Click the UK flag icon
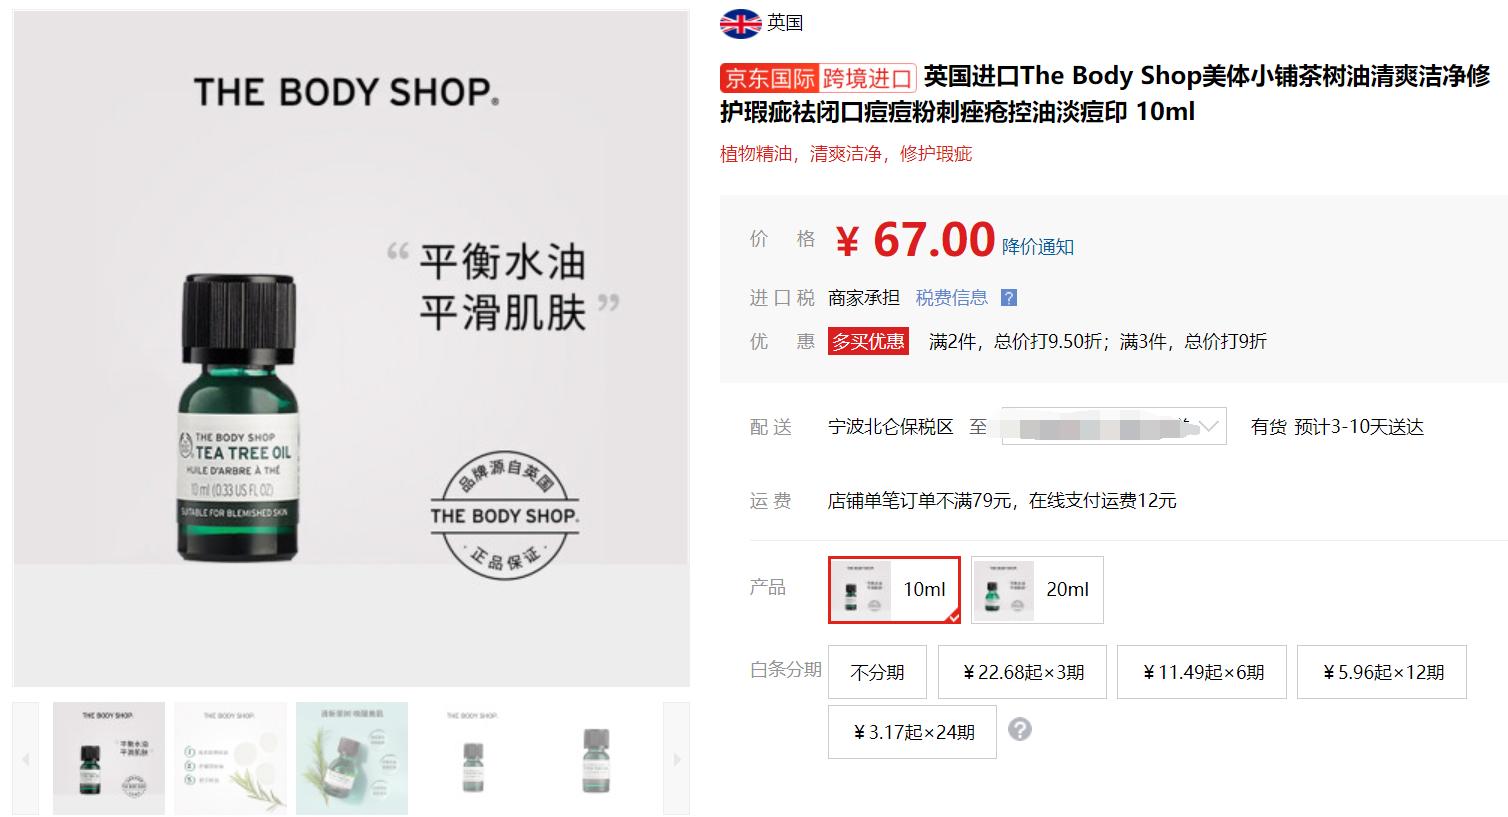 pos(740,23)
